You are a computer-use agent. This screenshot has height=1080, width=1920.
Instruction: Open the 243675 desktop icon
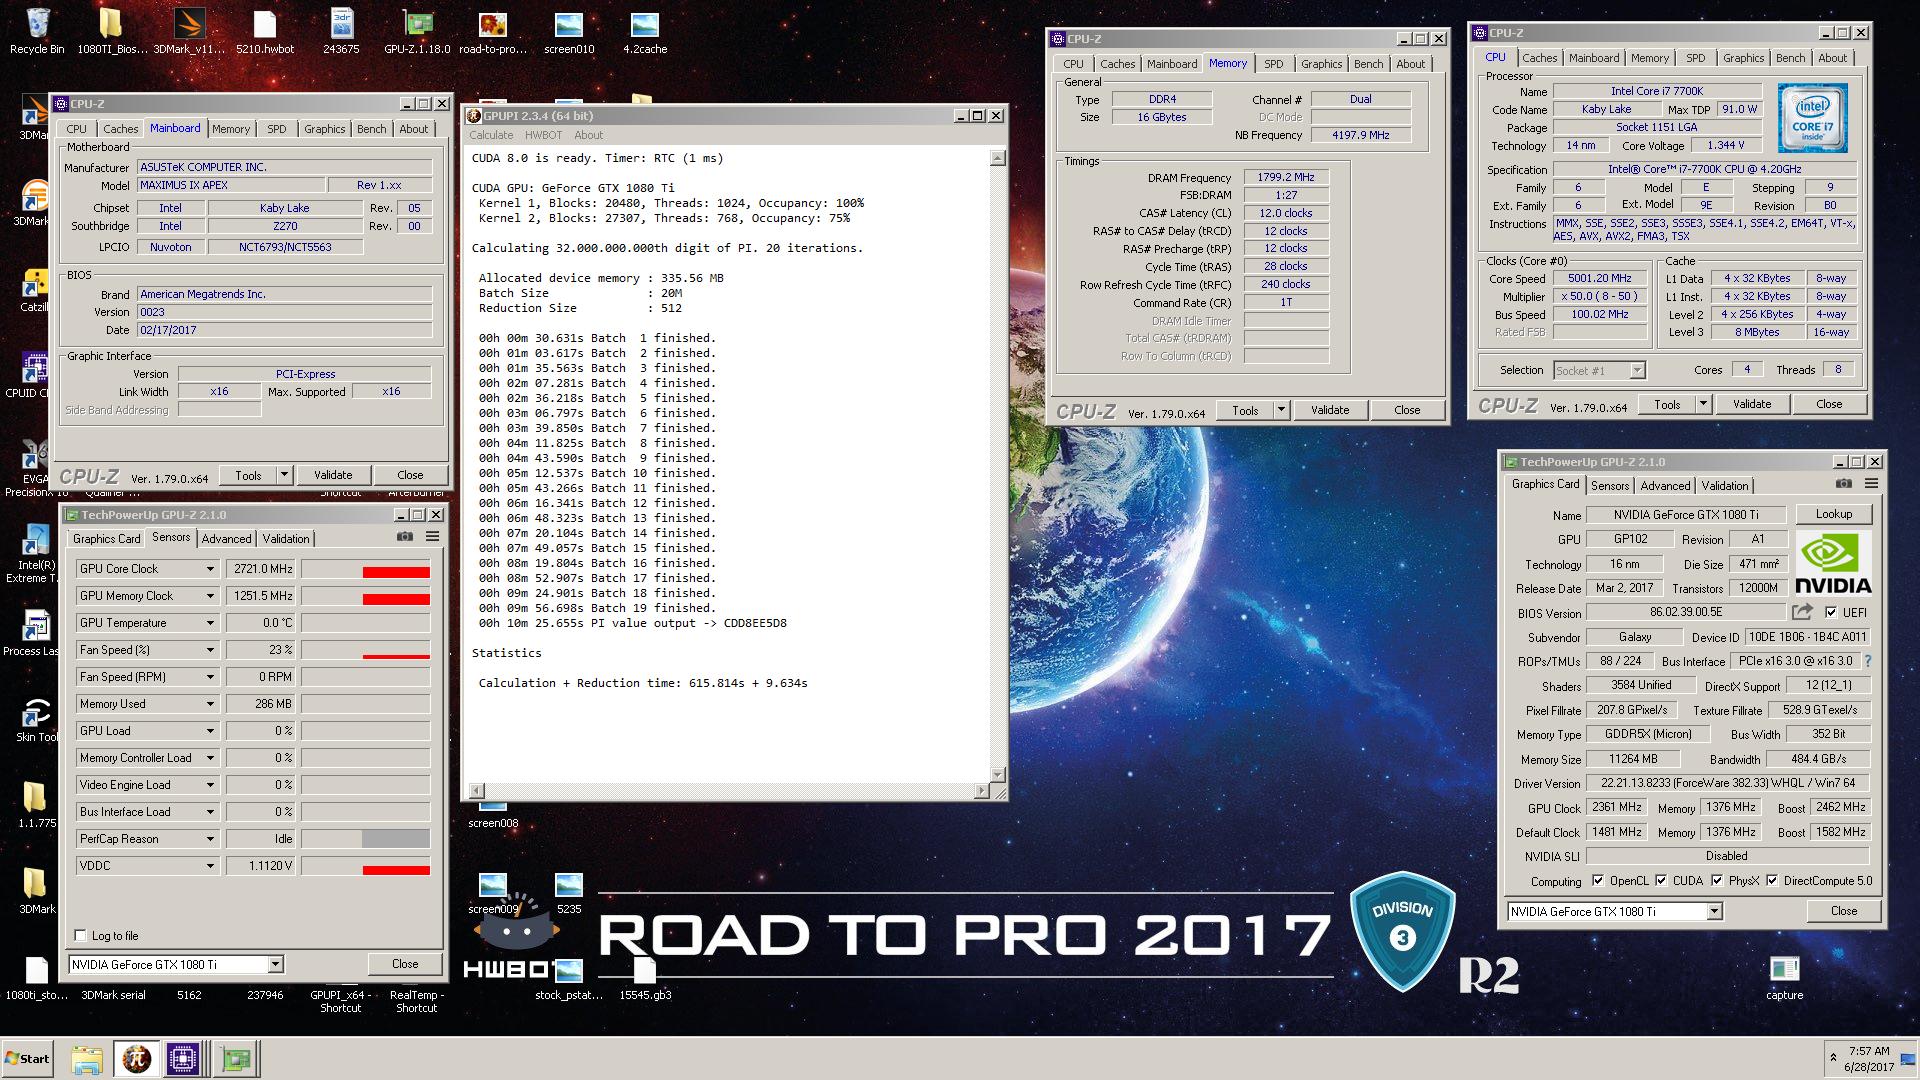click(x=341, y=30)
